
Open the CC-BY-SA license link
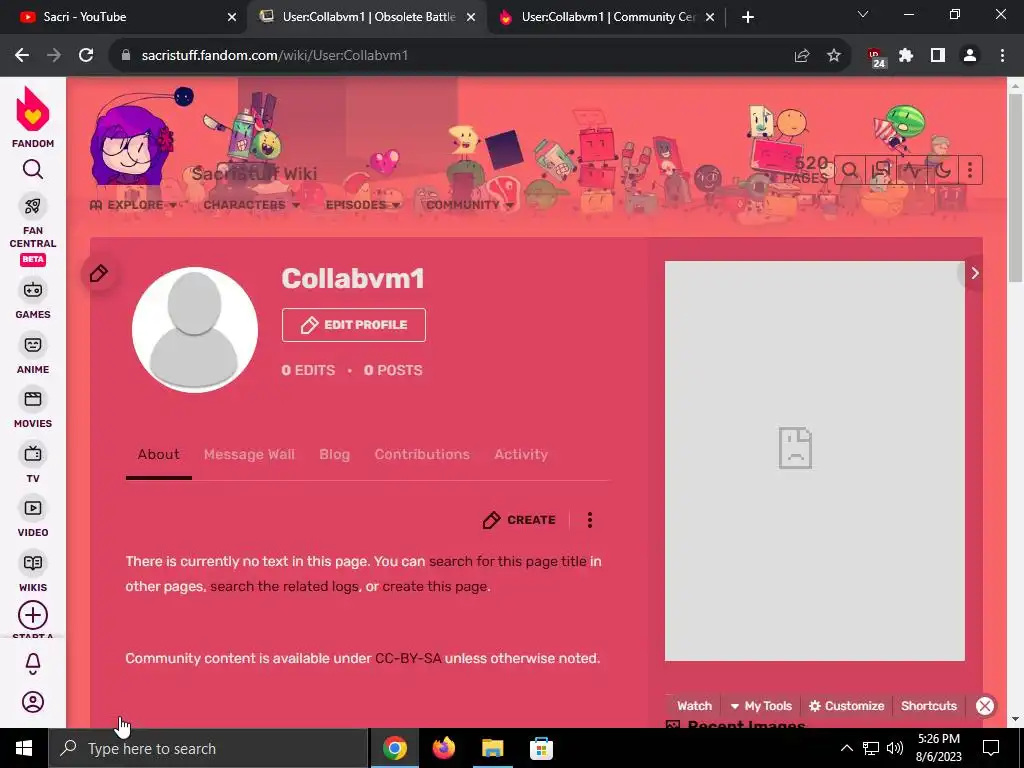point(408,658)
